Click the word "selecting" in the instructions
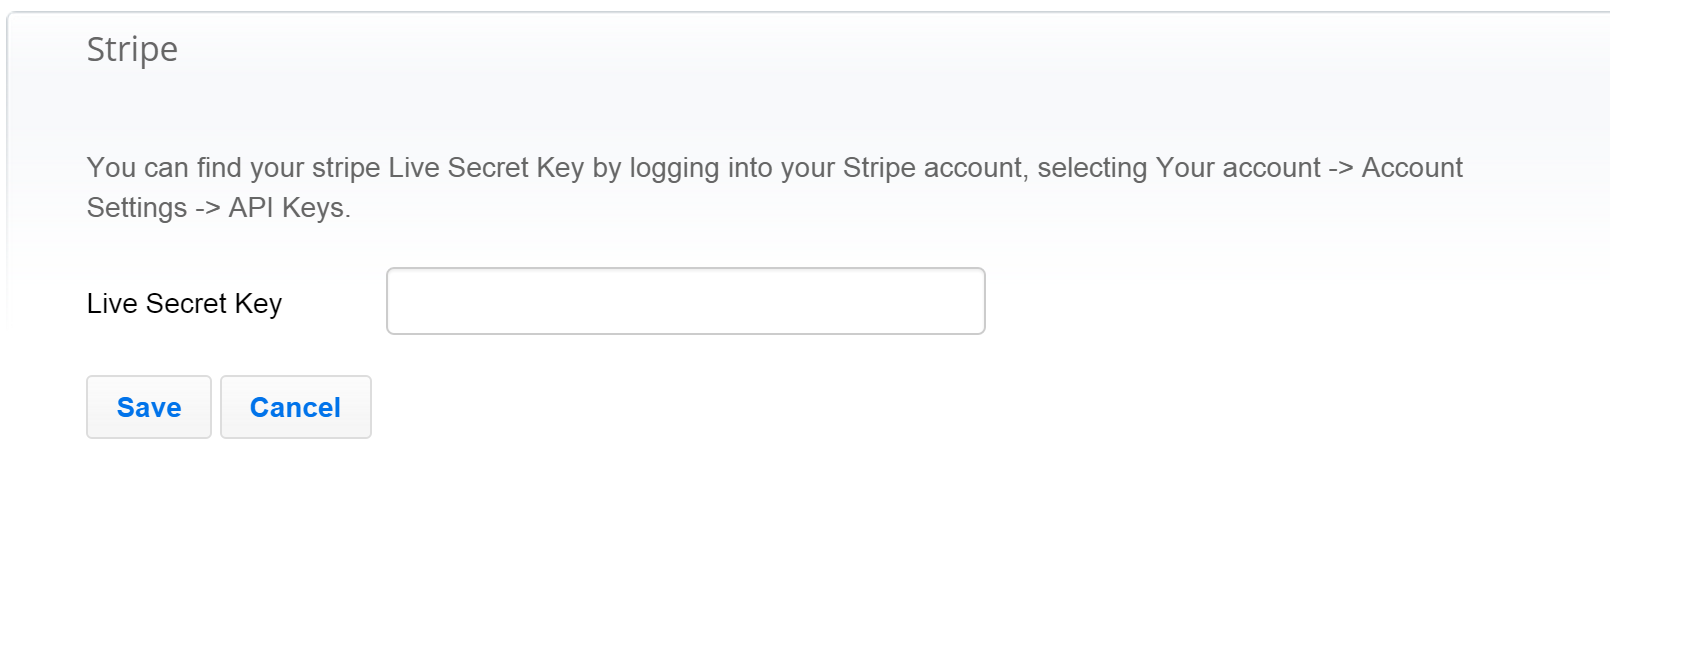Viewport: 1685px width, 659px height. (1092, 168)
